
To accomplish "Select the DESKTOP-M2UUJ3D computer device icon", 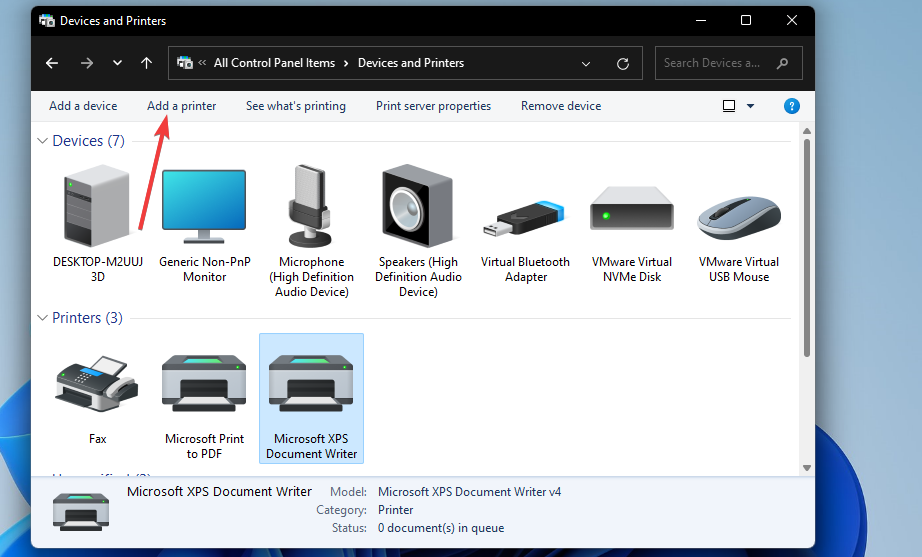I will [x=98, y=208].
